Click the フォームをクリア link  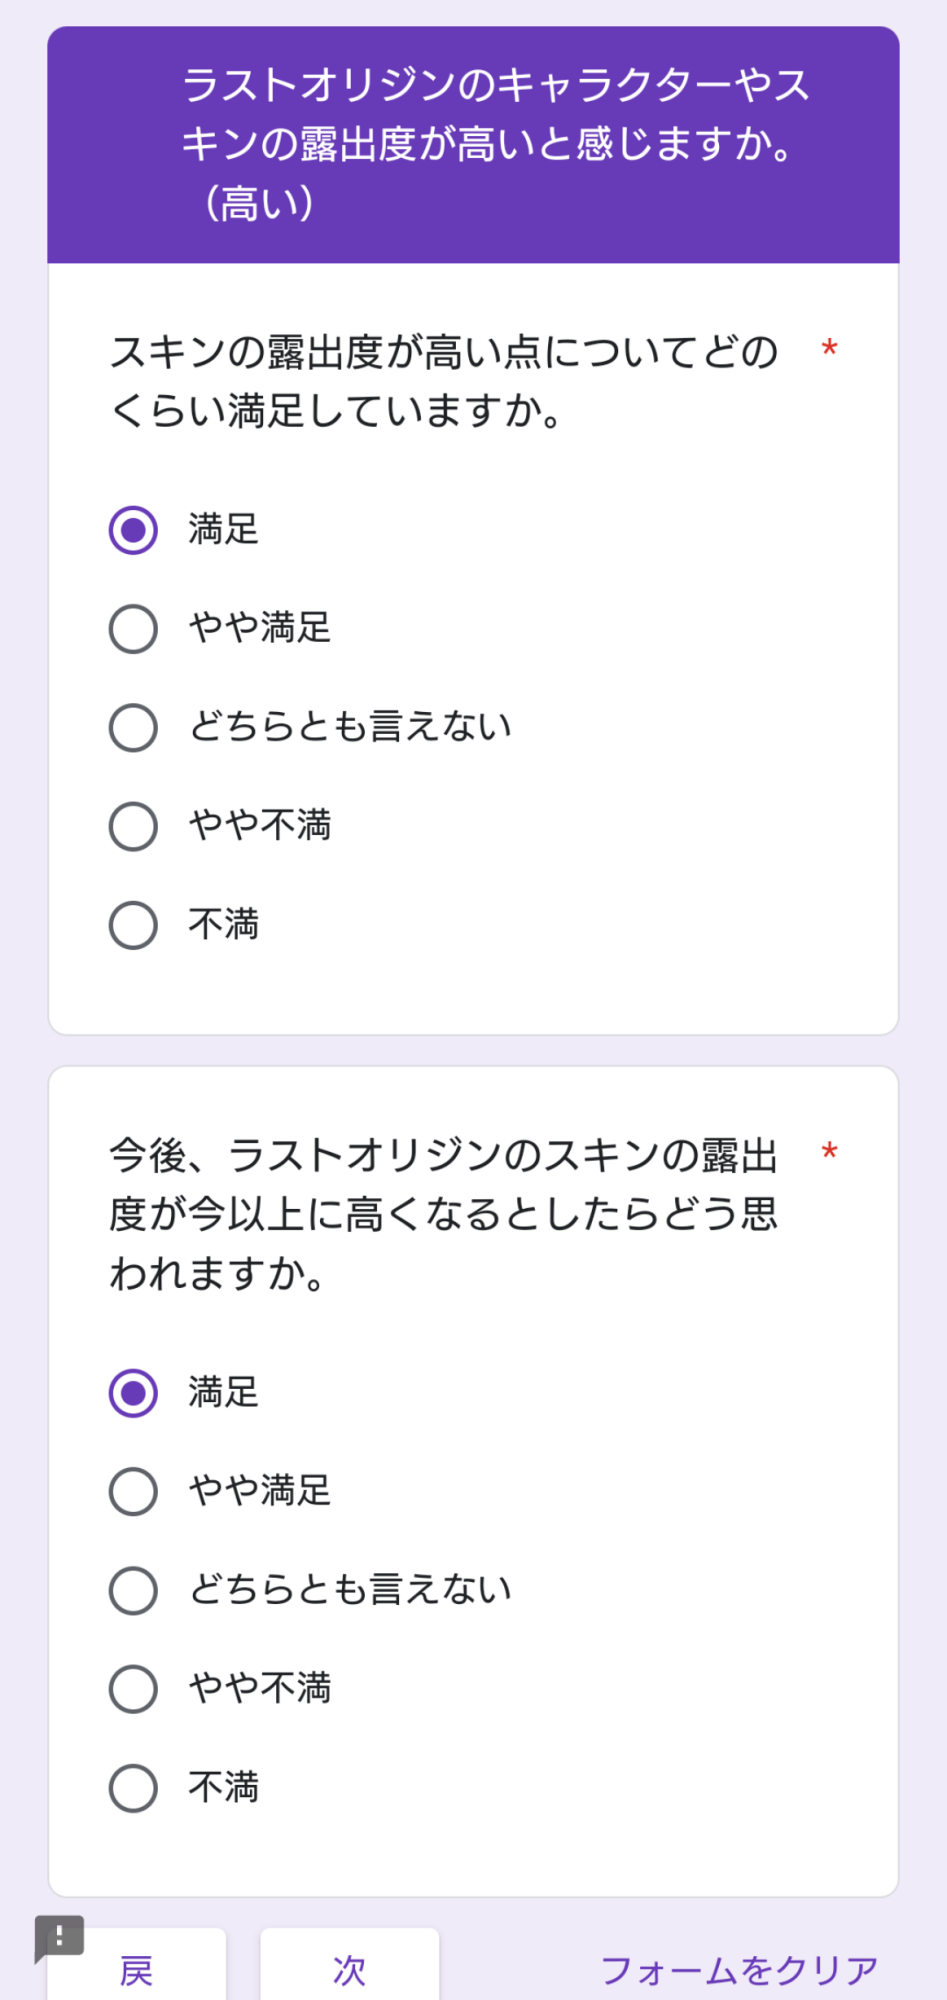pos(738,1970)
